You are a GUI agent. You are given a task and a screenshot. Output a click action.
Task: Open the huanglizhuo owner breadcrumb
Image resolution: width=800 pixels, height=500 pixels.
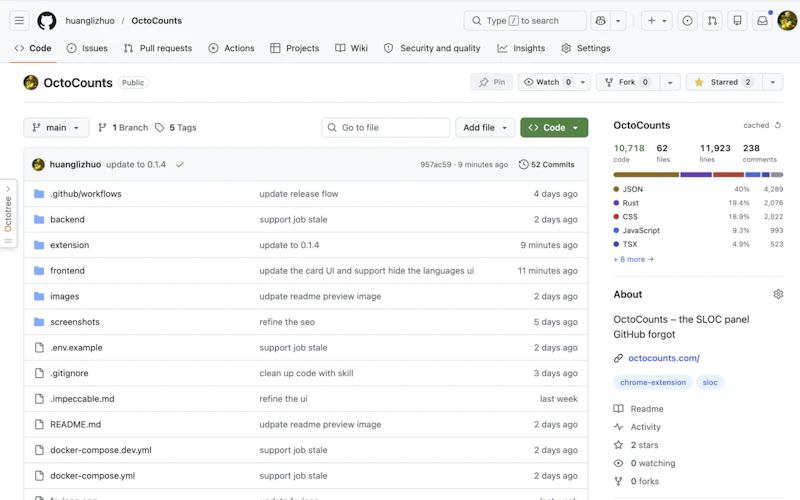pos(90,20)
